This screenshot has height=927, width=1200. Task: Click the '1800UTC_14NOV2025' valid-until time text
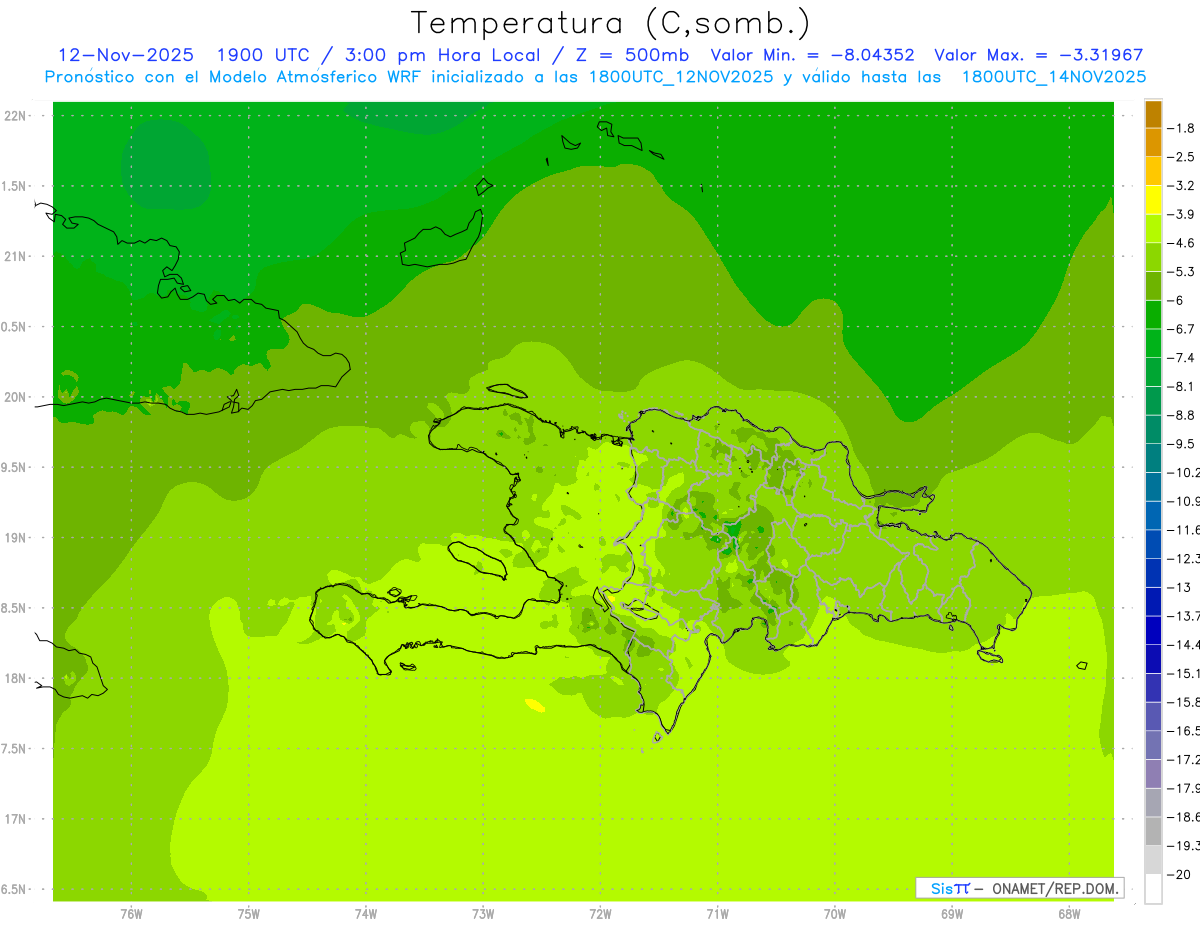(x=1054, y=77)
